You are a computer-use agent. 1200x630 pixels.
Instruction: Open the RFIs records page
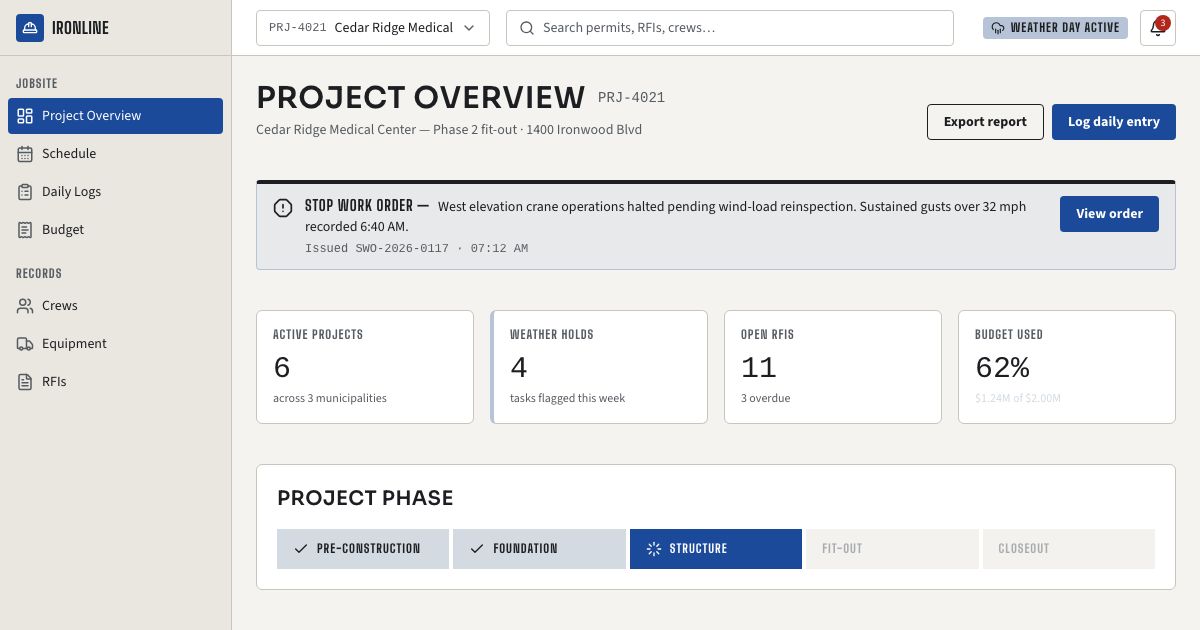pyautogui.click(x=115, y=382)
